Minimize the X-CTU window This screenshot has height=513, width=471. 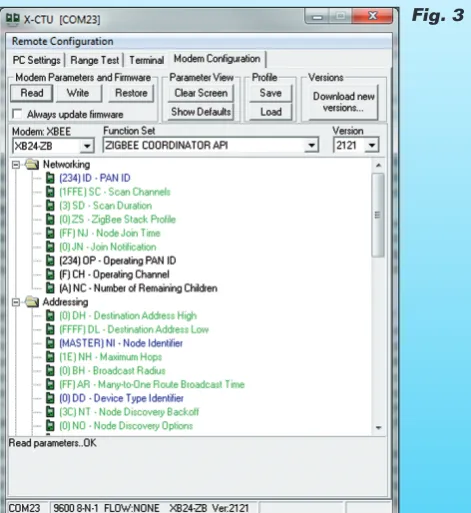click(x=317, y=16)
